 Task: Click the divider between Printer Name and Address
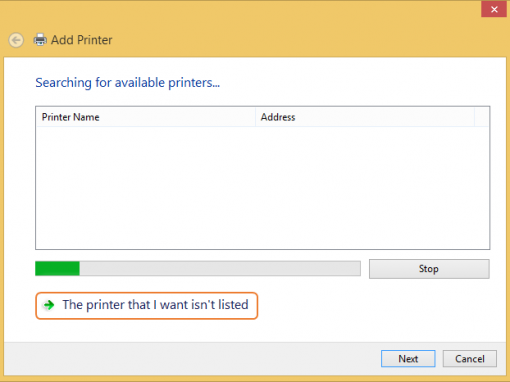(256, 117)
